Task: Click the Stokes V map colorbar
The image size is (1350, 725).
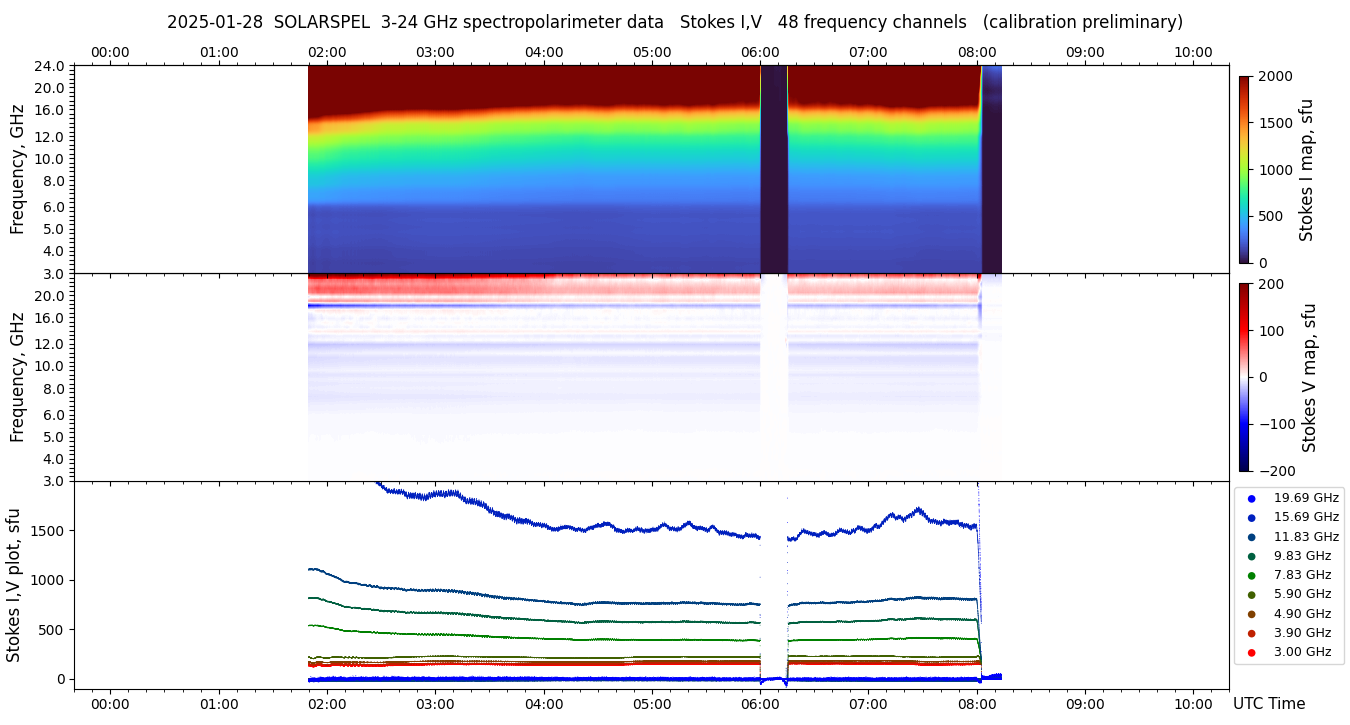Action: coord(1244,377)
